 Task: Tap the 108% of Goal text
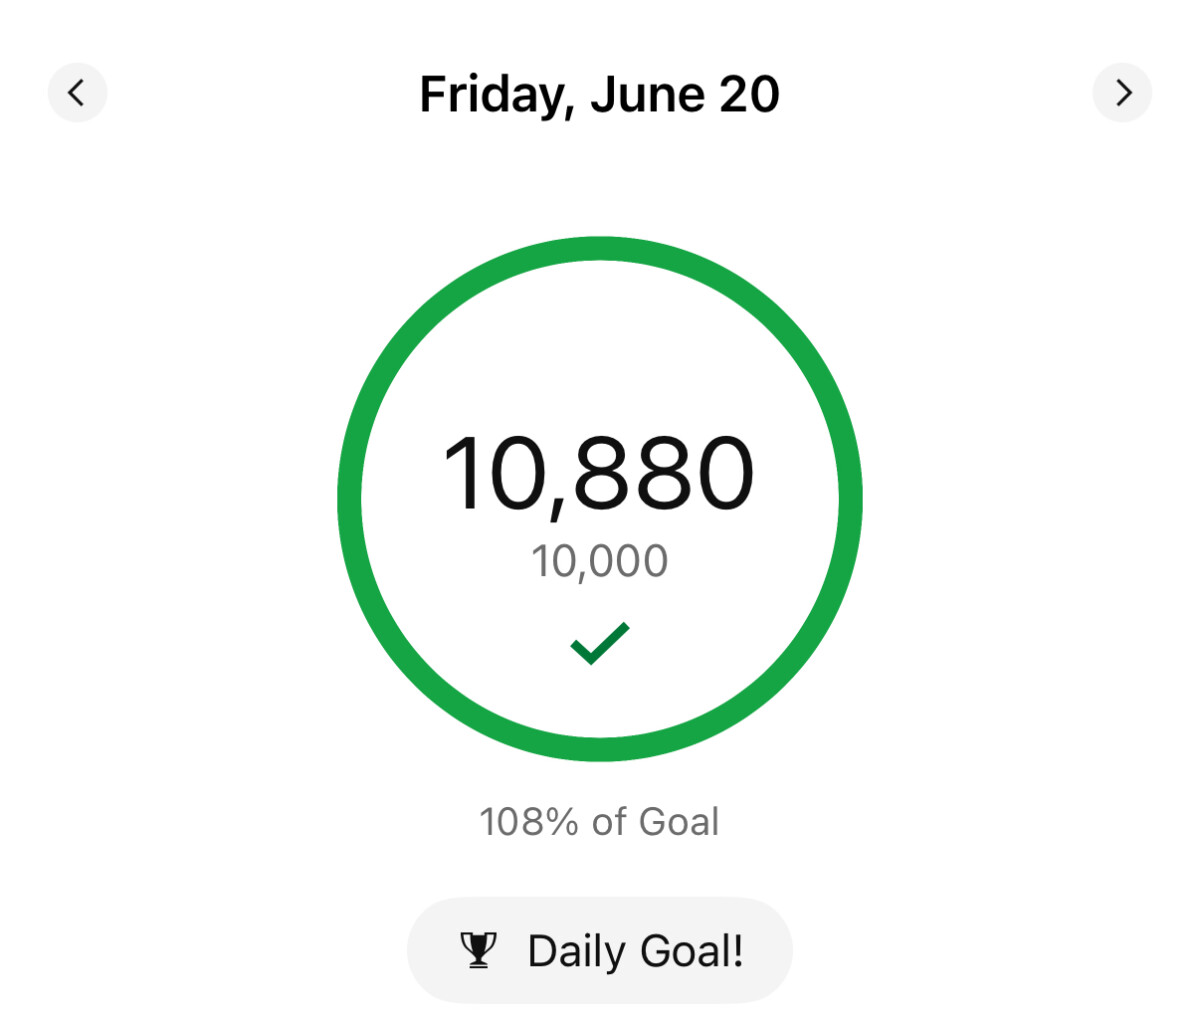click(599, 822)
